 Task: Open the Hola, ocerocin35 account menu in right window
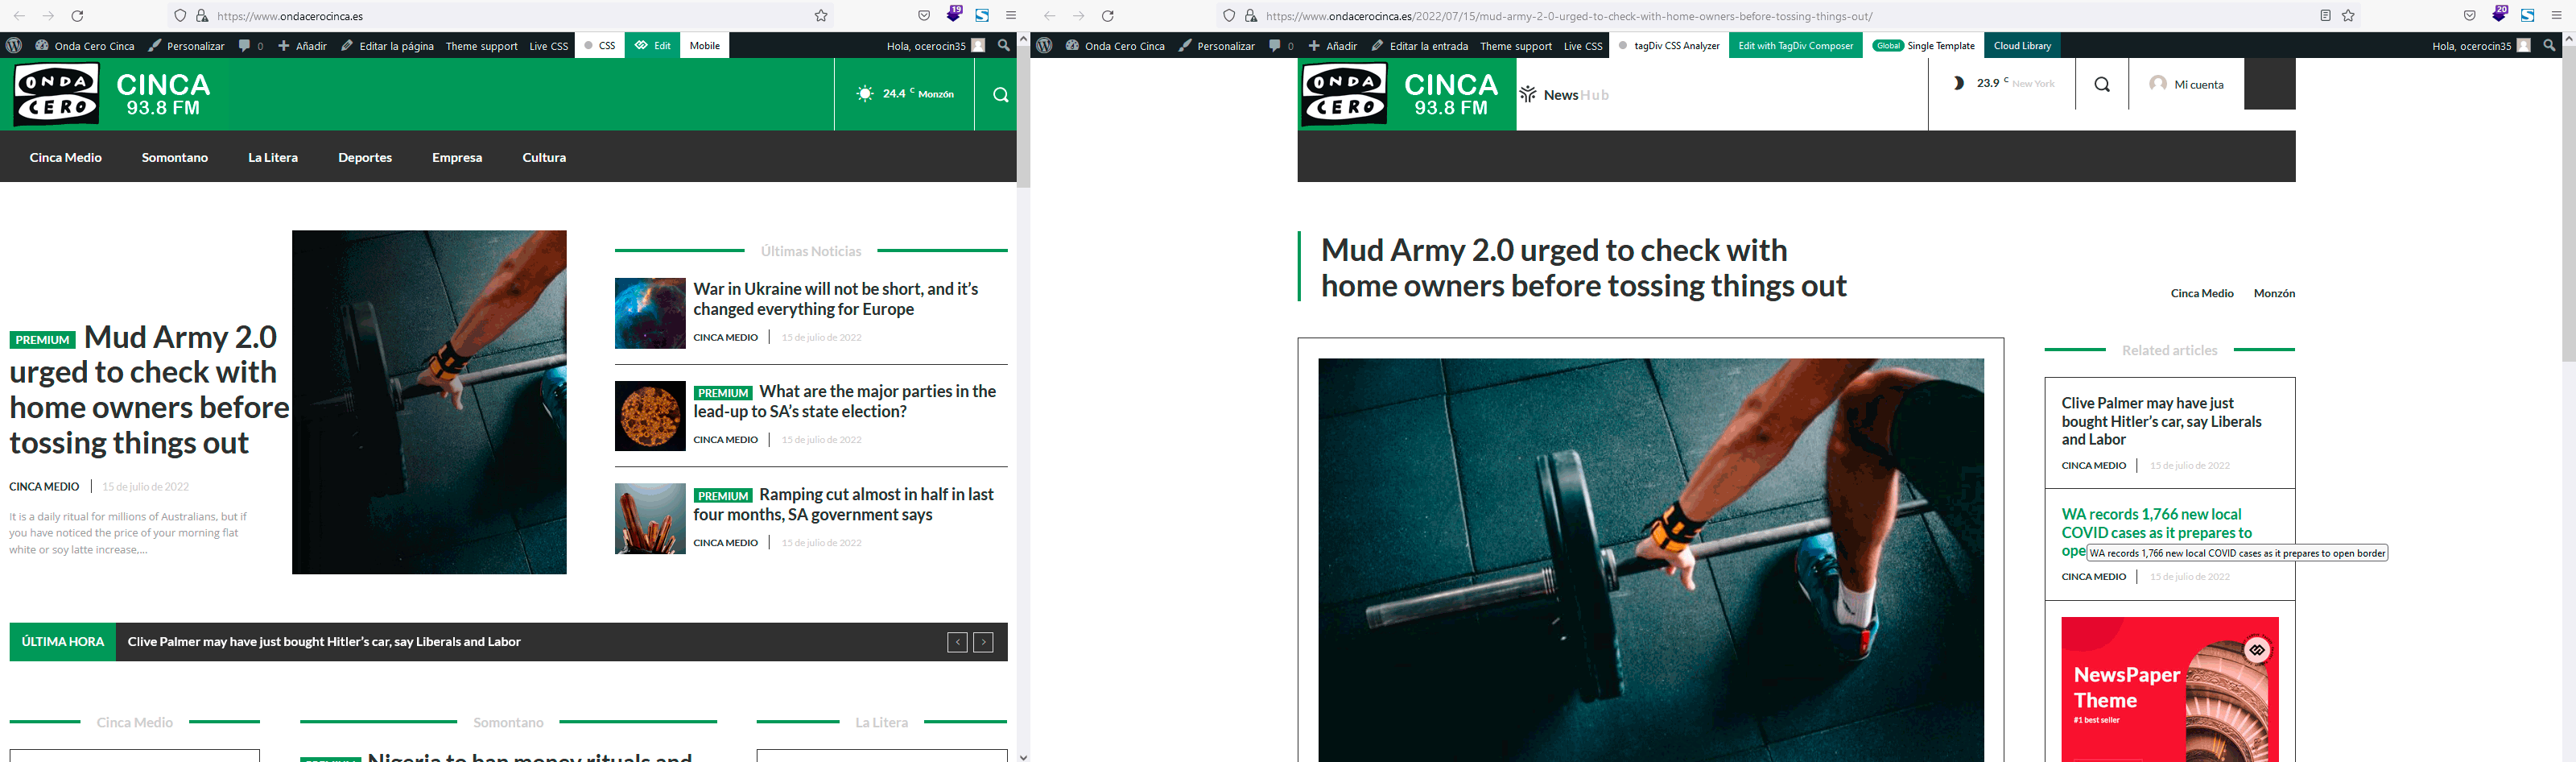(2481, 46)
